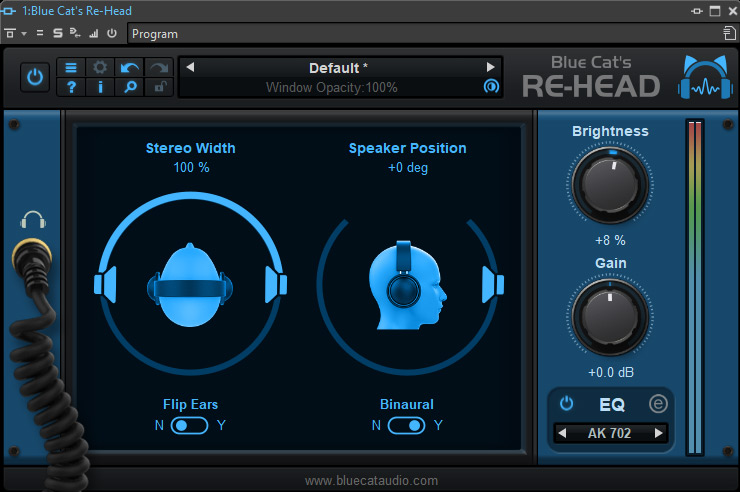Viewport: 740px width, 492px height.
Task: Click the magnifier zoom icon
Action: 129,88
